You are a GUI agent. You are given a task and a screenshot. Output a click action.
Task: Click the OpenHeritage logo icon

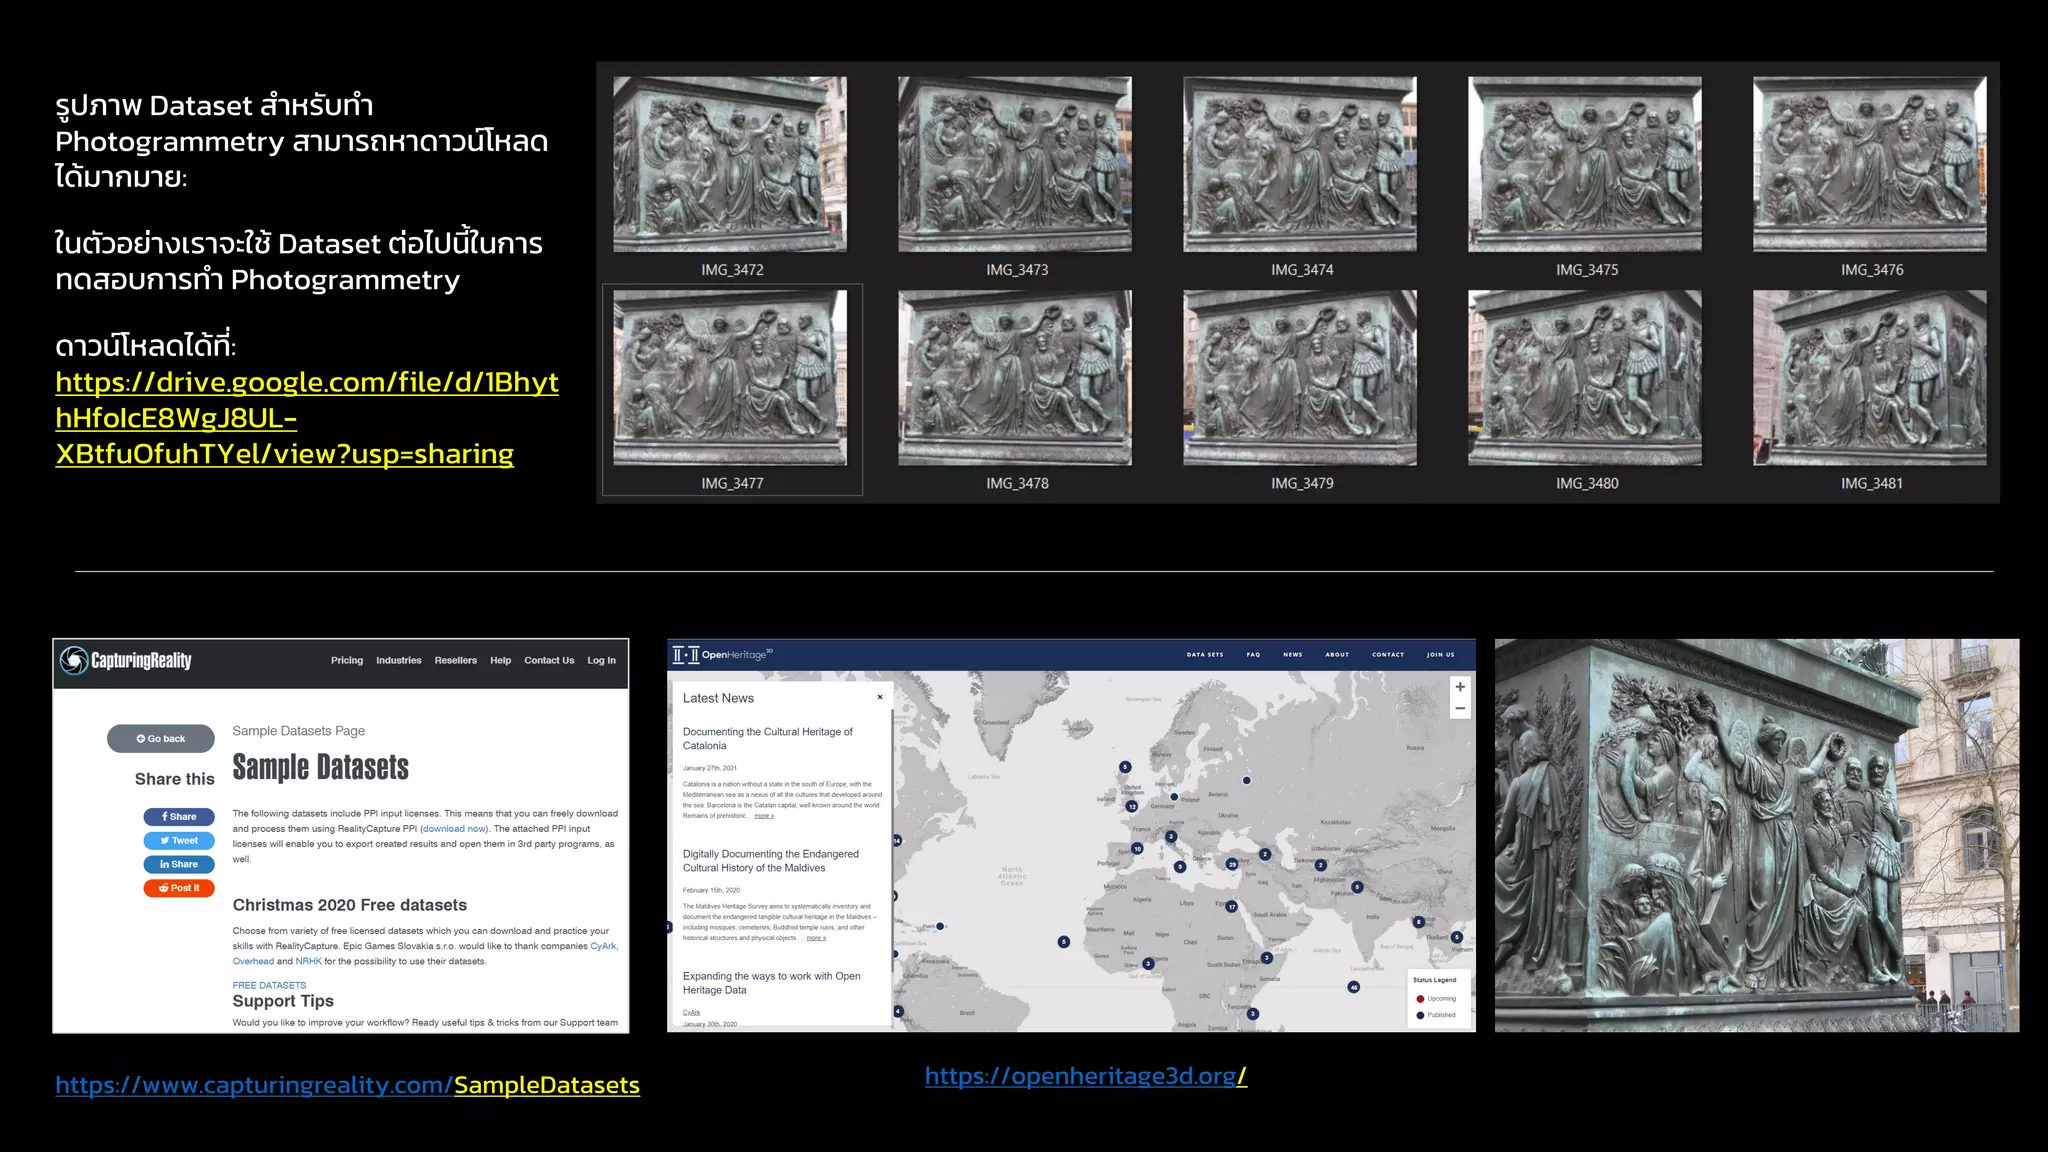pyautogui.click(x=686, y=655)
